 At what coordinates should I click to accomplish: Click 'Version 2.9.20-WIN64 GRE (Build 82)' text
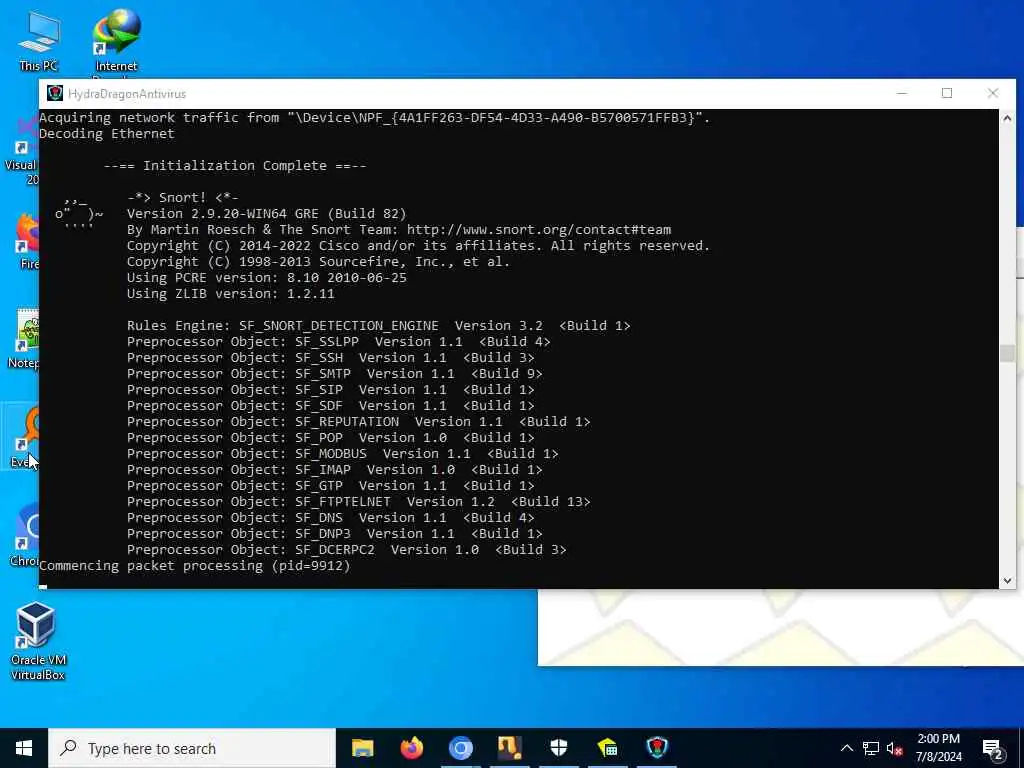tap(266, 214)
